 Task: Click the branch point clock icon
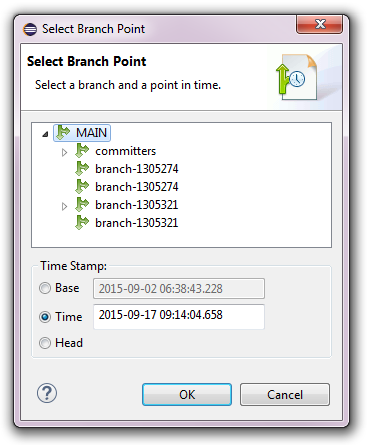point(296,77)
